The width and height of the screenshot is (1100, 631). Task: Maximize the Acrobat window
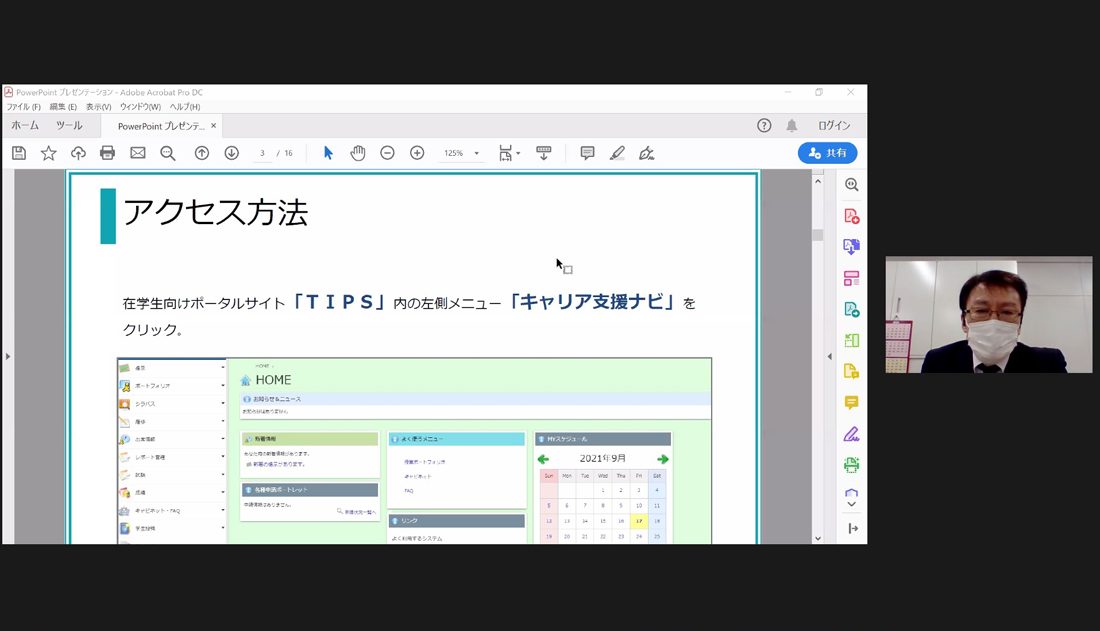[x=819, y=92]
